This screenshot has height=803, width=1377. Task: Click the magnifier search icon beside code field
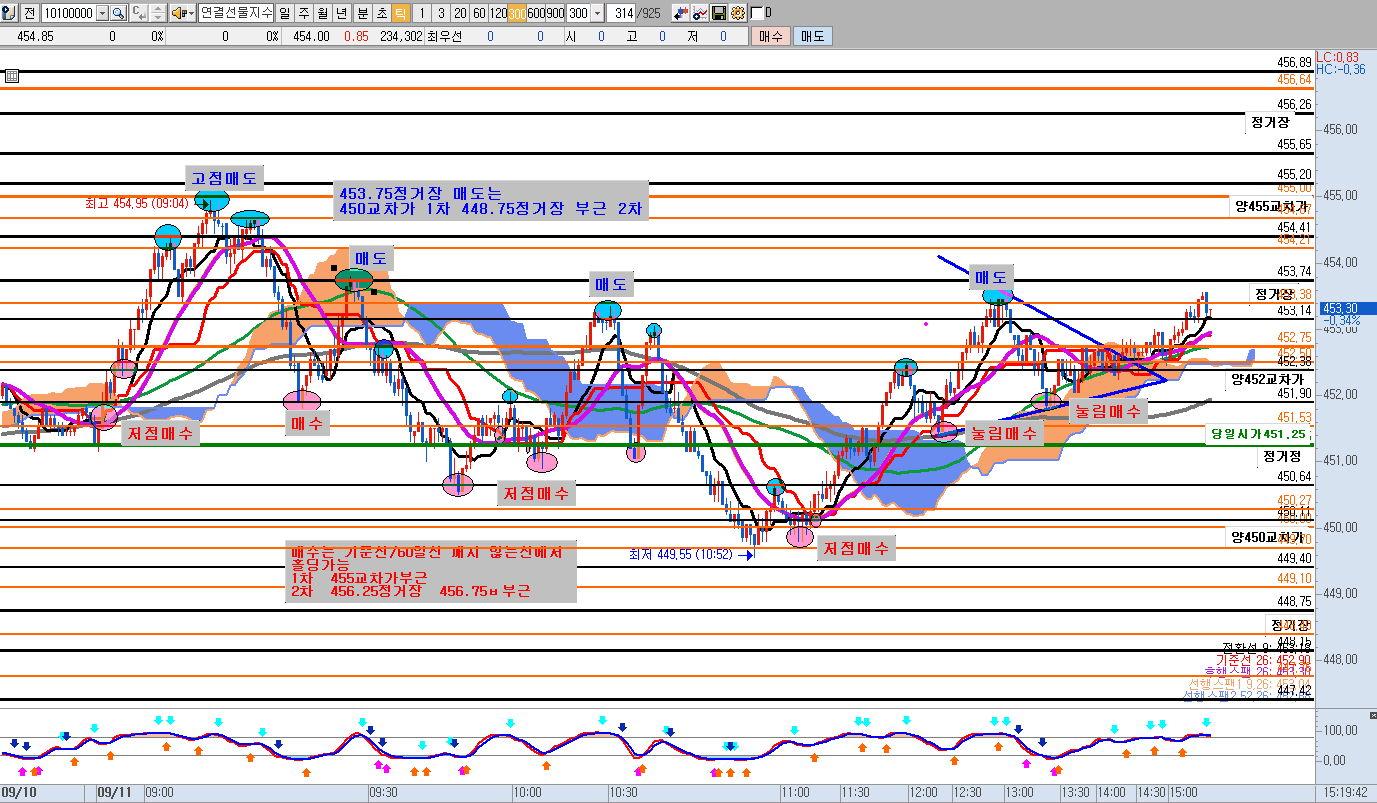click(x=118, y=13)
